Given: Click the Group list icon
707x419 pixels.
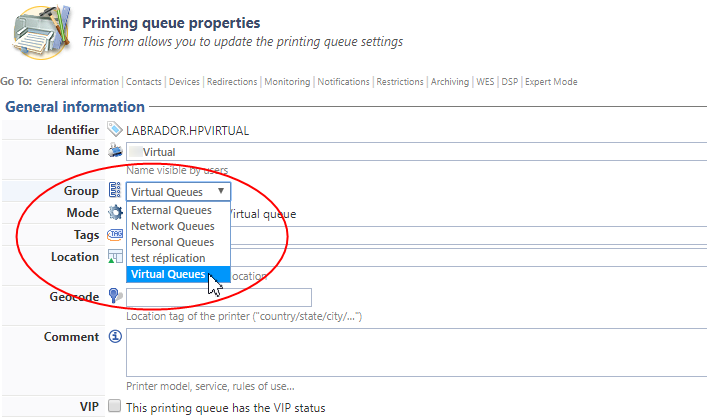Looking at the screenshot, I should click(x=114, y=191).
